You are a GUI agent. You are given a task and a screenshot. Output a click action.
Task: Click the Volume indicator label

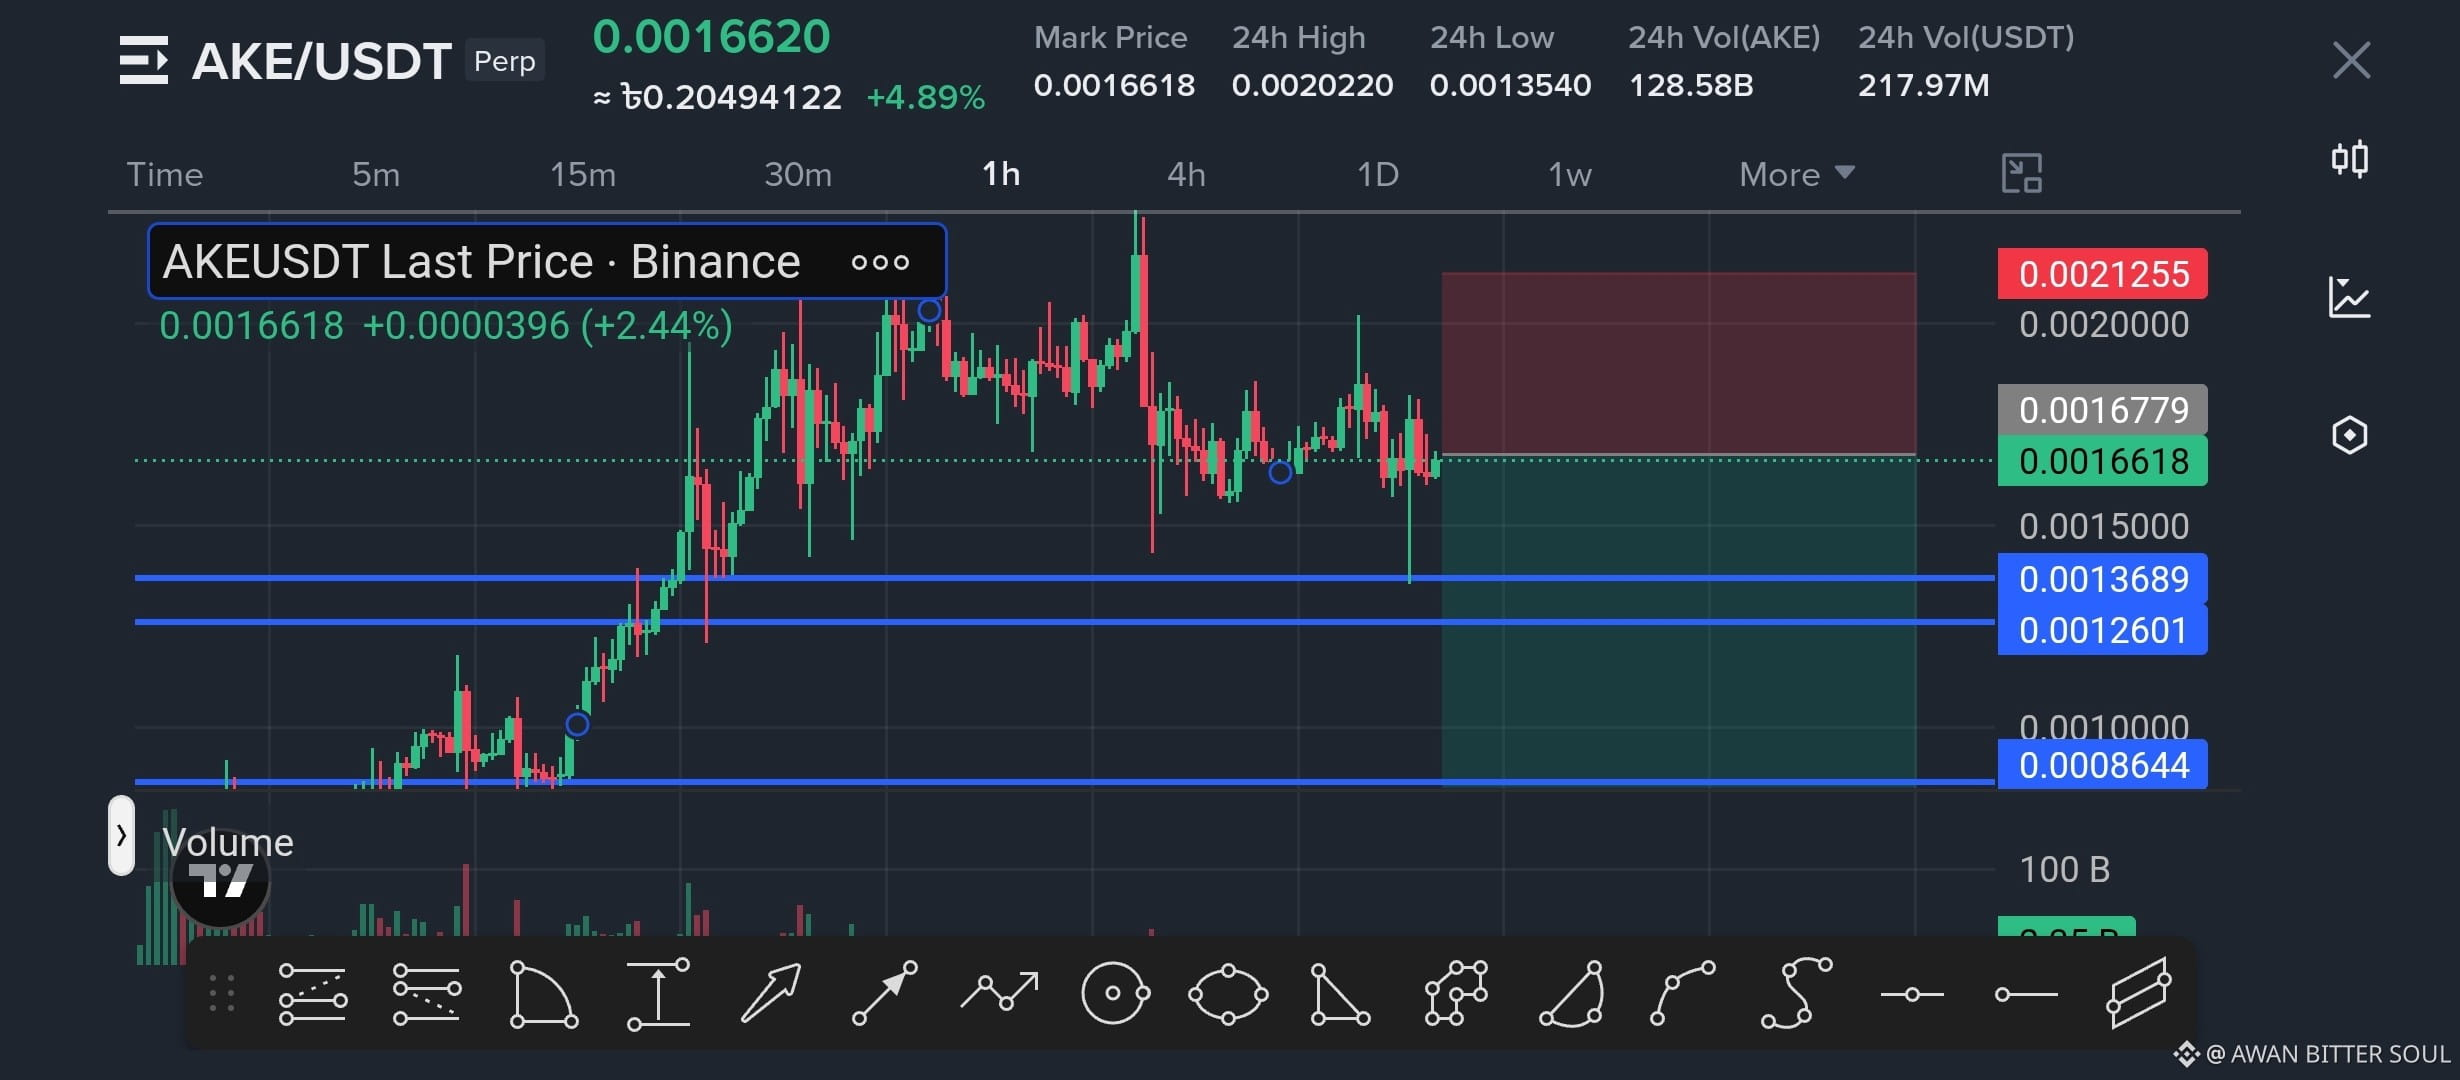click(x=228, y=843)
